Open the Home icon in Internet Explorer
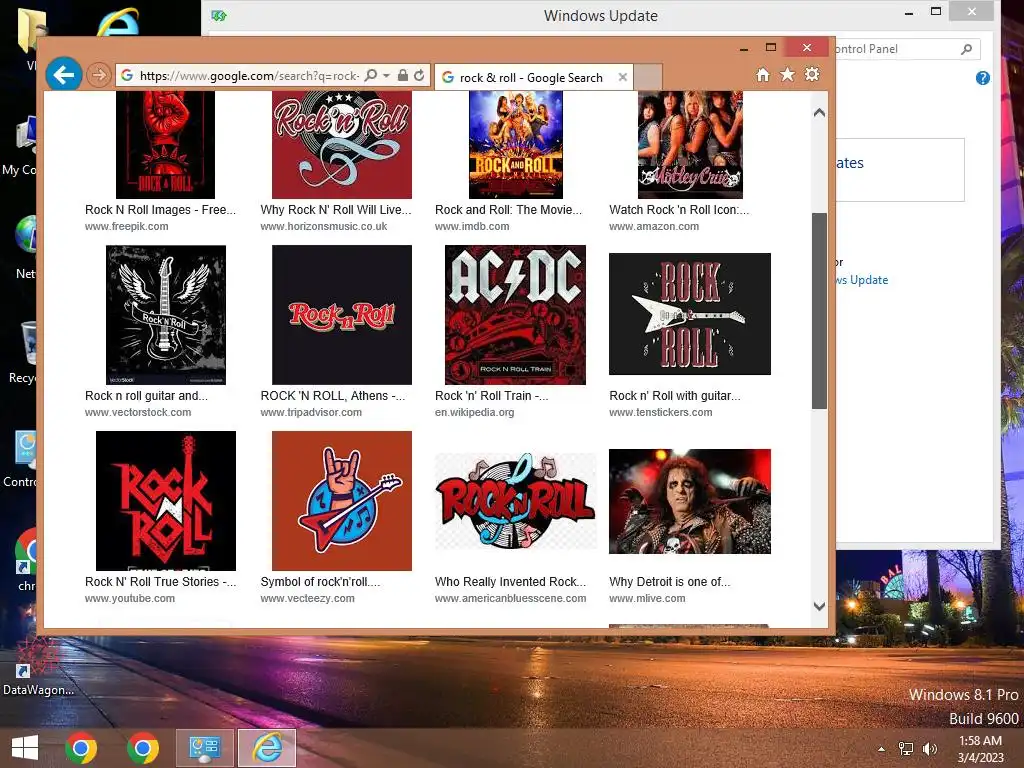Viewport: 1024px width, 768px height. point(763,74)
